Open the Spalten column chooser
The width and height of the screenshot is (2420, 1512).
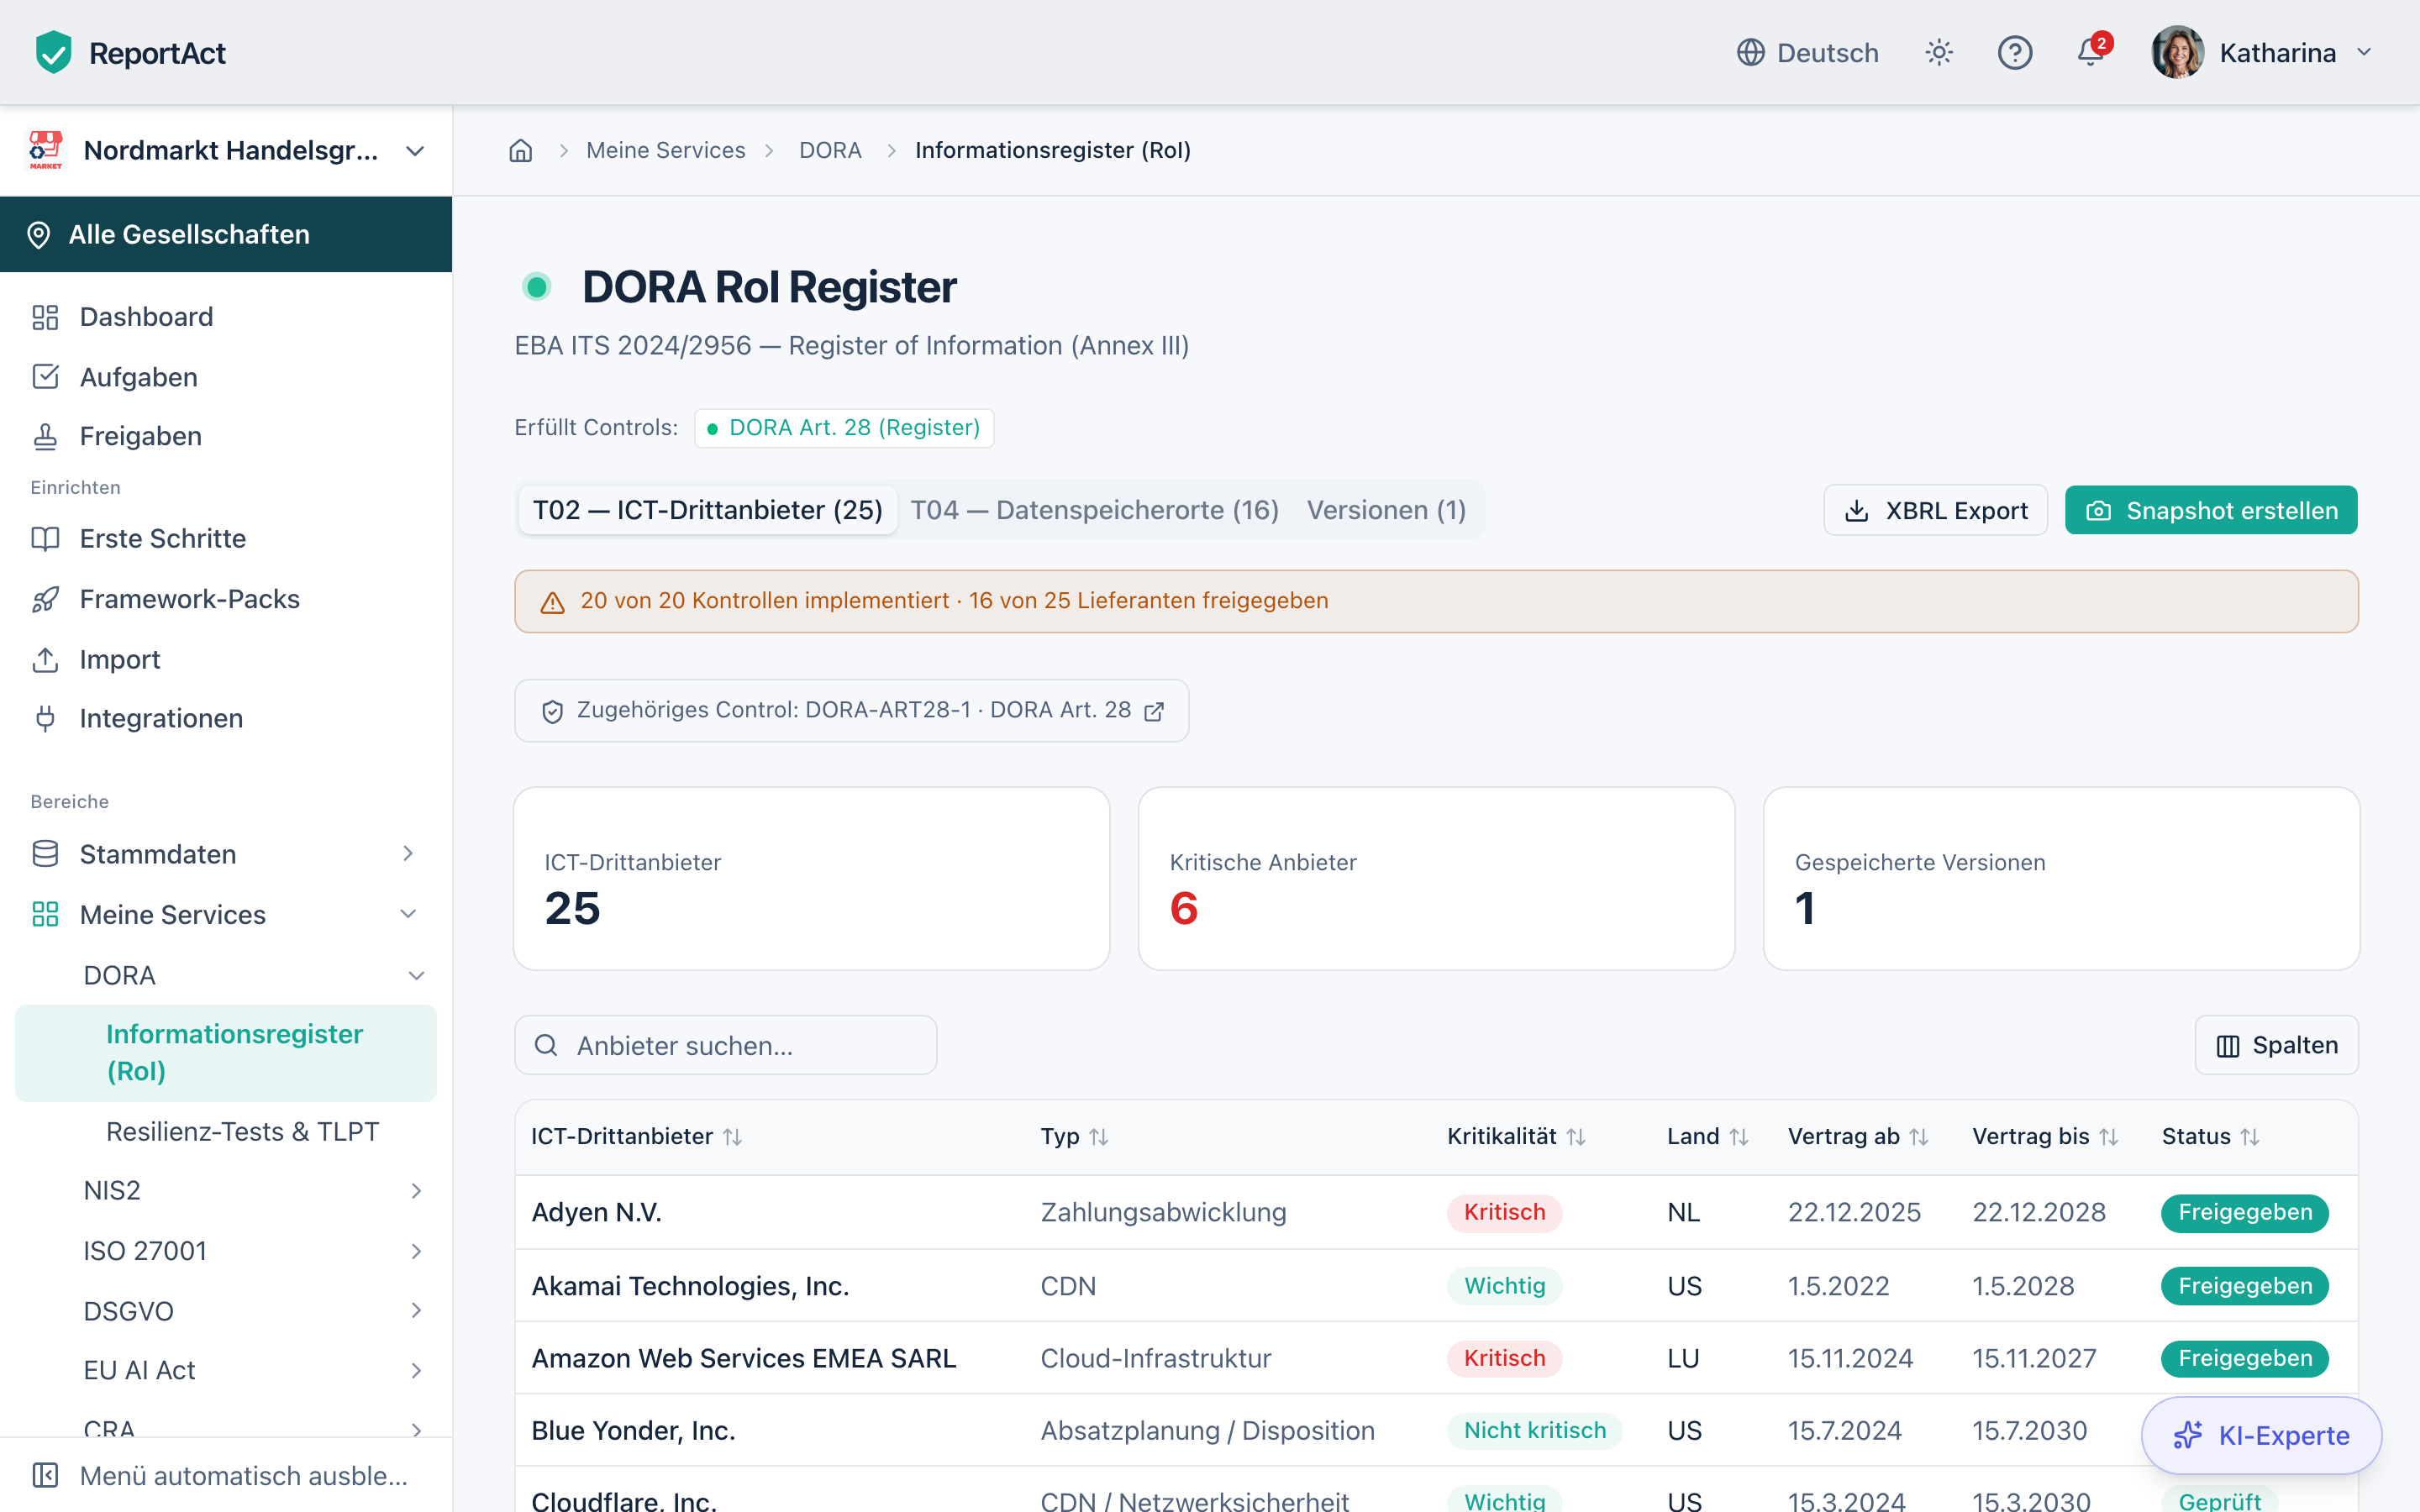point(2276,1045)
